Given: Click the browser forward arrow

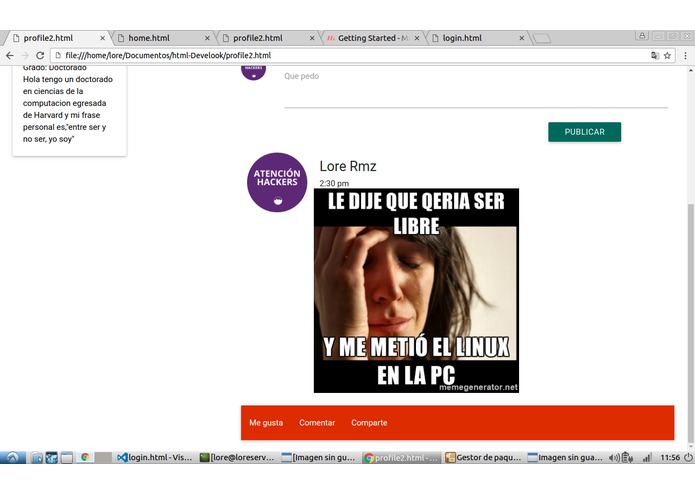Looking at the screenshot, I should point(25,55).
